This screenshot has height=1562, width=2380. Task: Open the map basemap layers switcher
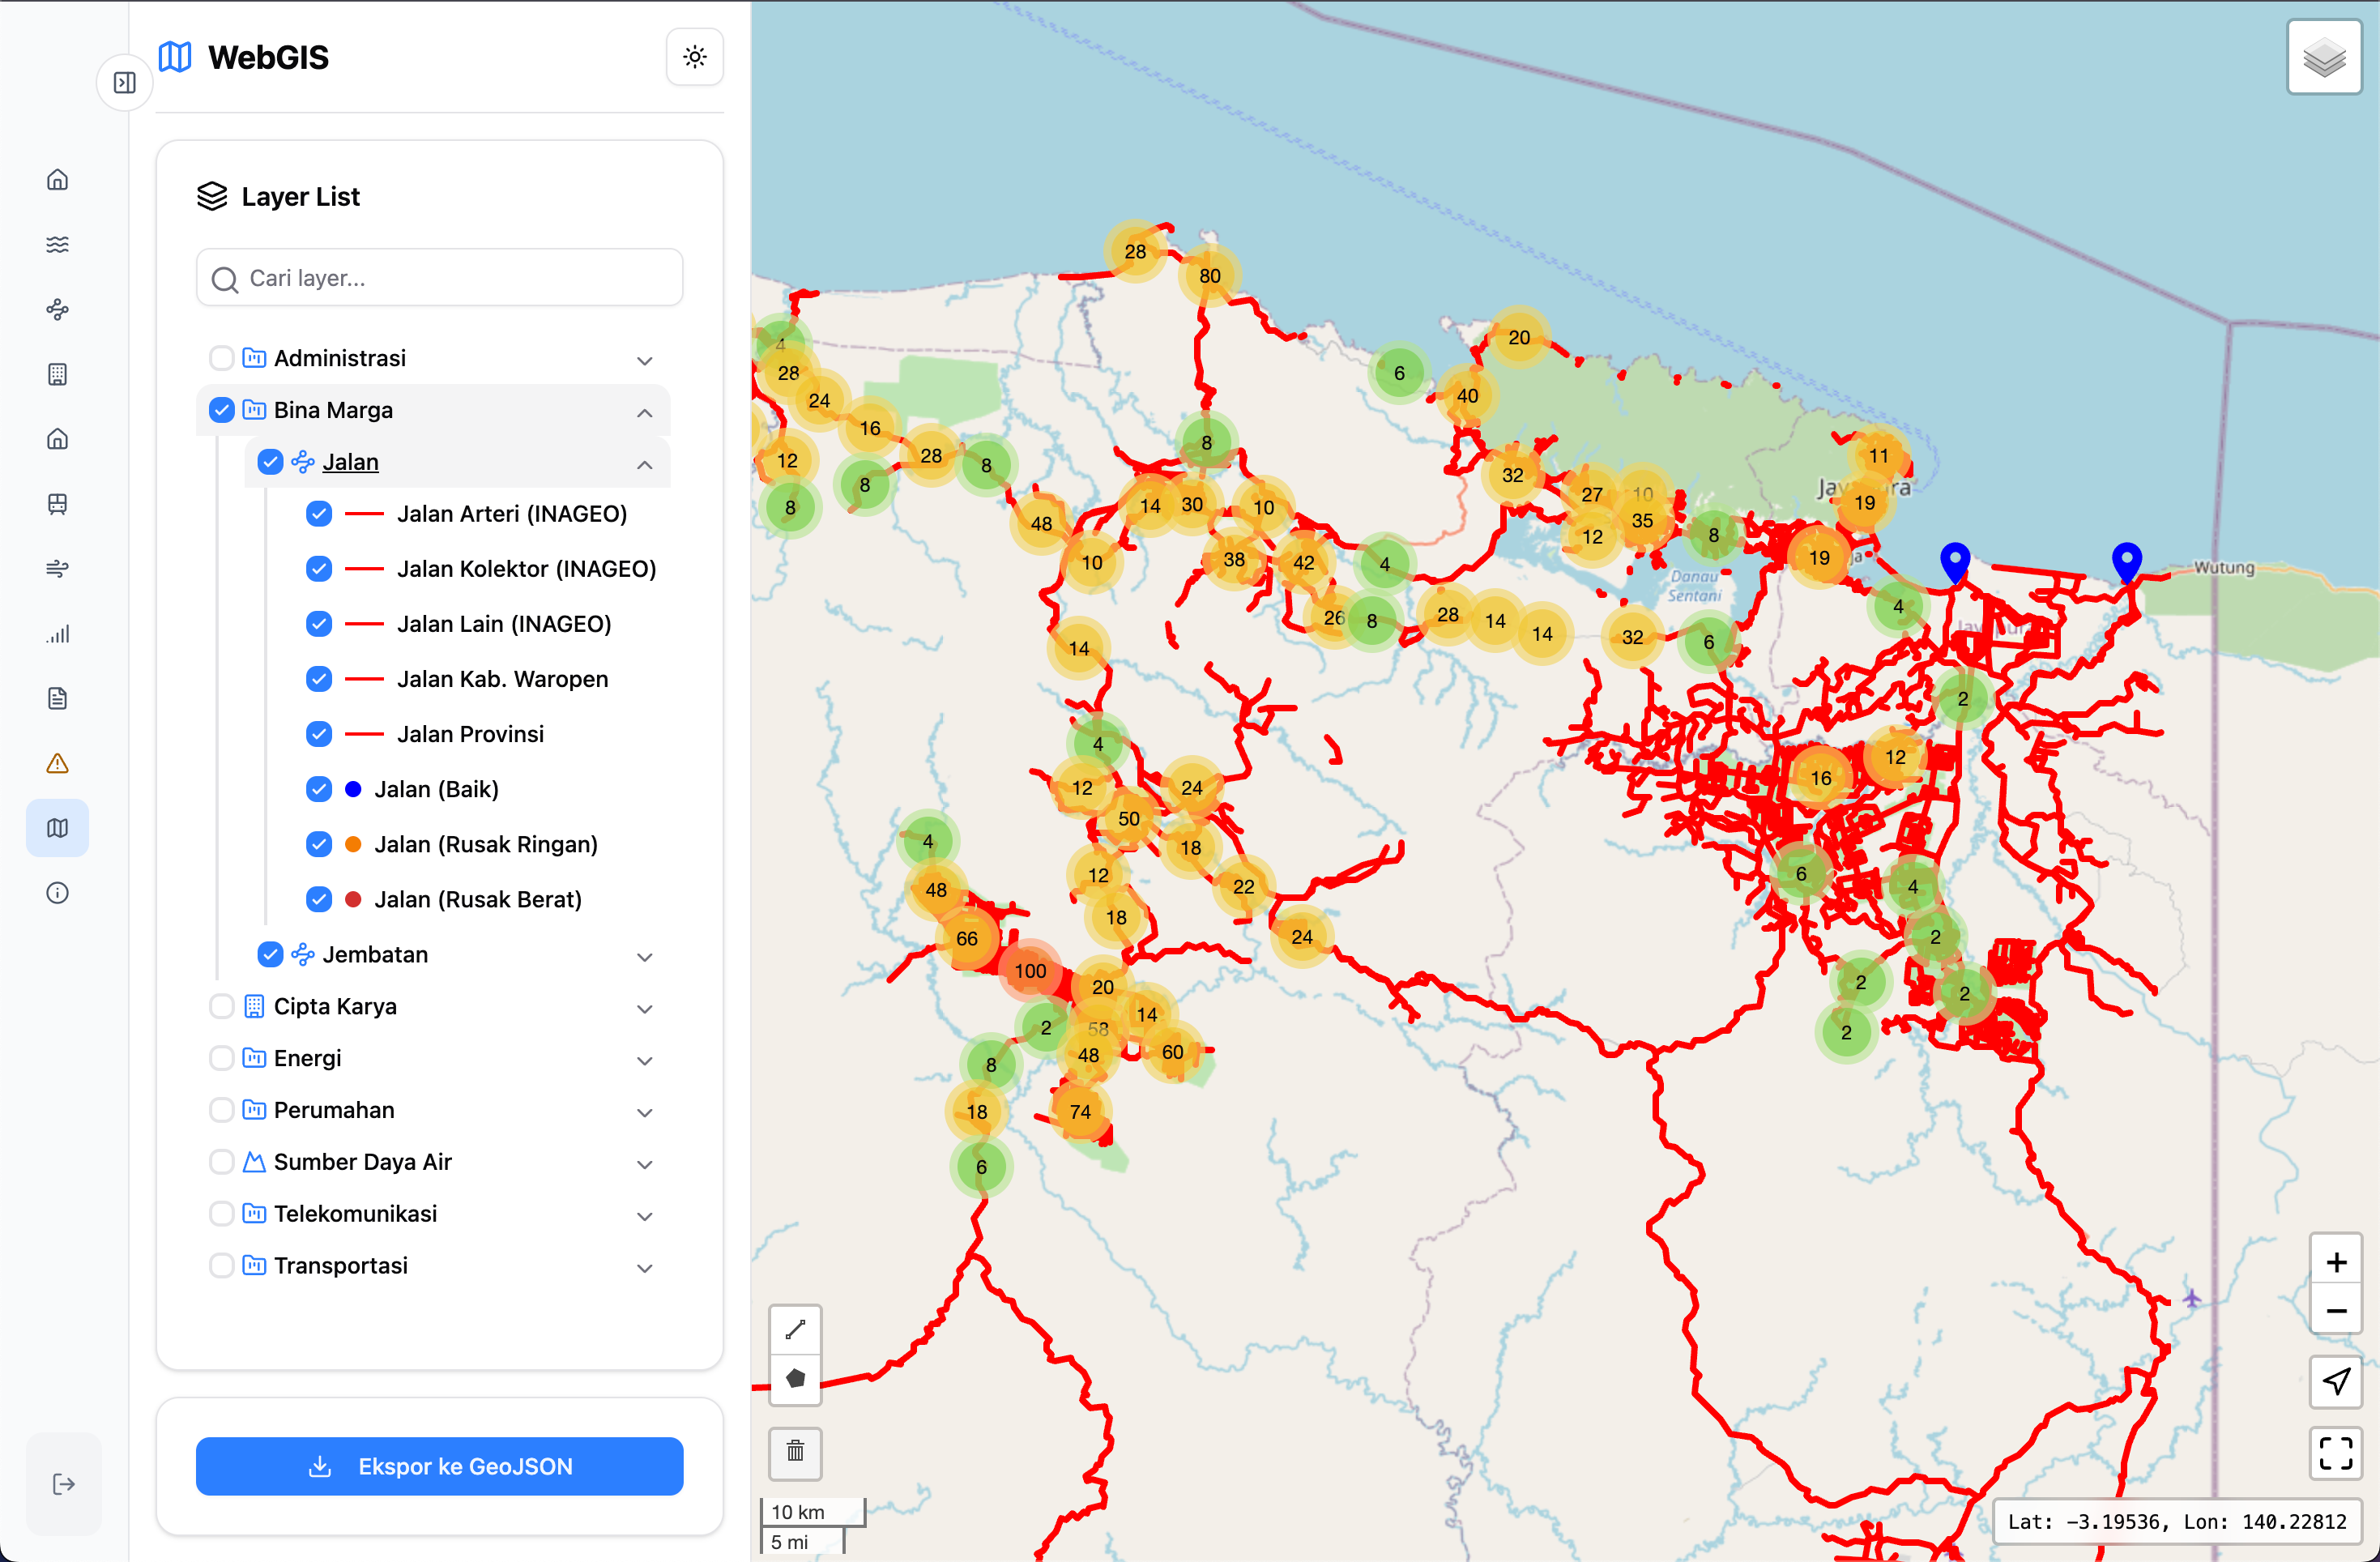[x=2324, y=57]
